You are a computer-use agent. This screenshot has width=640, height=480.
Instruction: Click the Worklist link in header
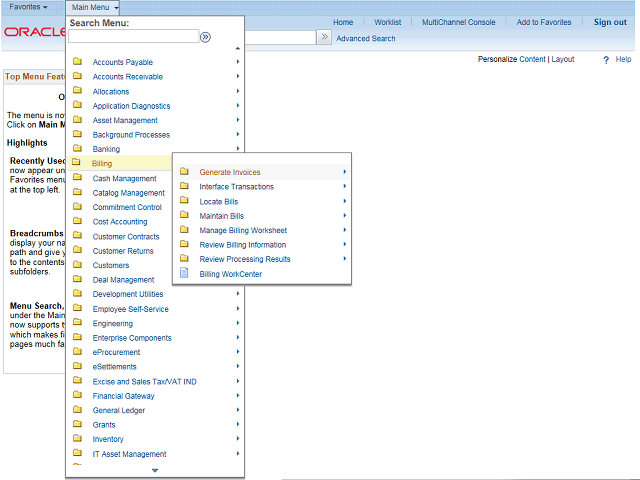point(387,22)
